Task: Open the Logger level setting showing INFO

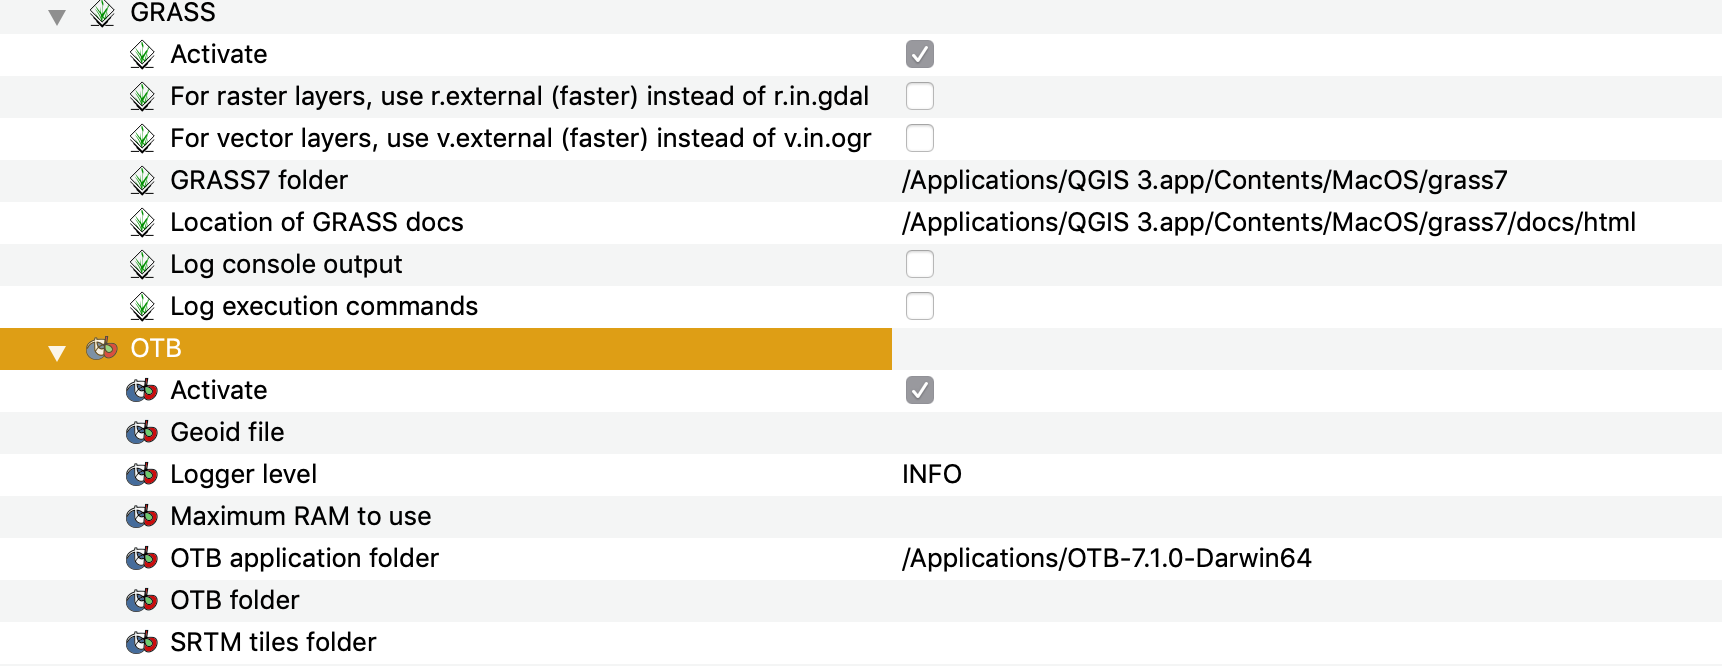Action: click(931, 474)
